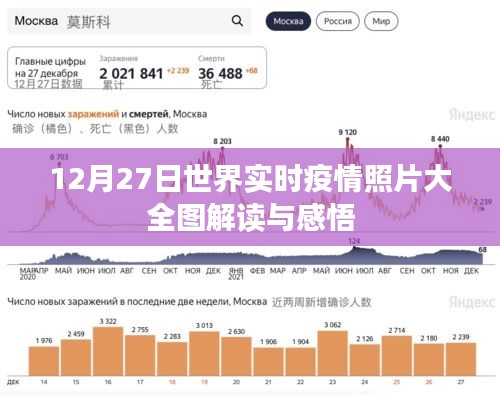The height and width of the screenshot is (395, 500).
Task: Click the bold смертей legend word
Action: 149,114
